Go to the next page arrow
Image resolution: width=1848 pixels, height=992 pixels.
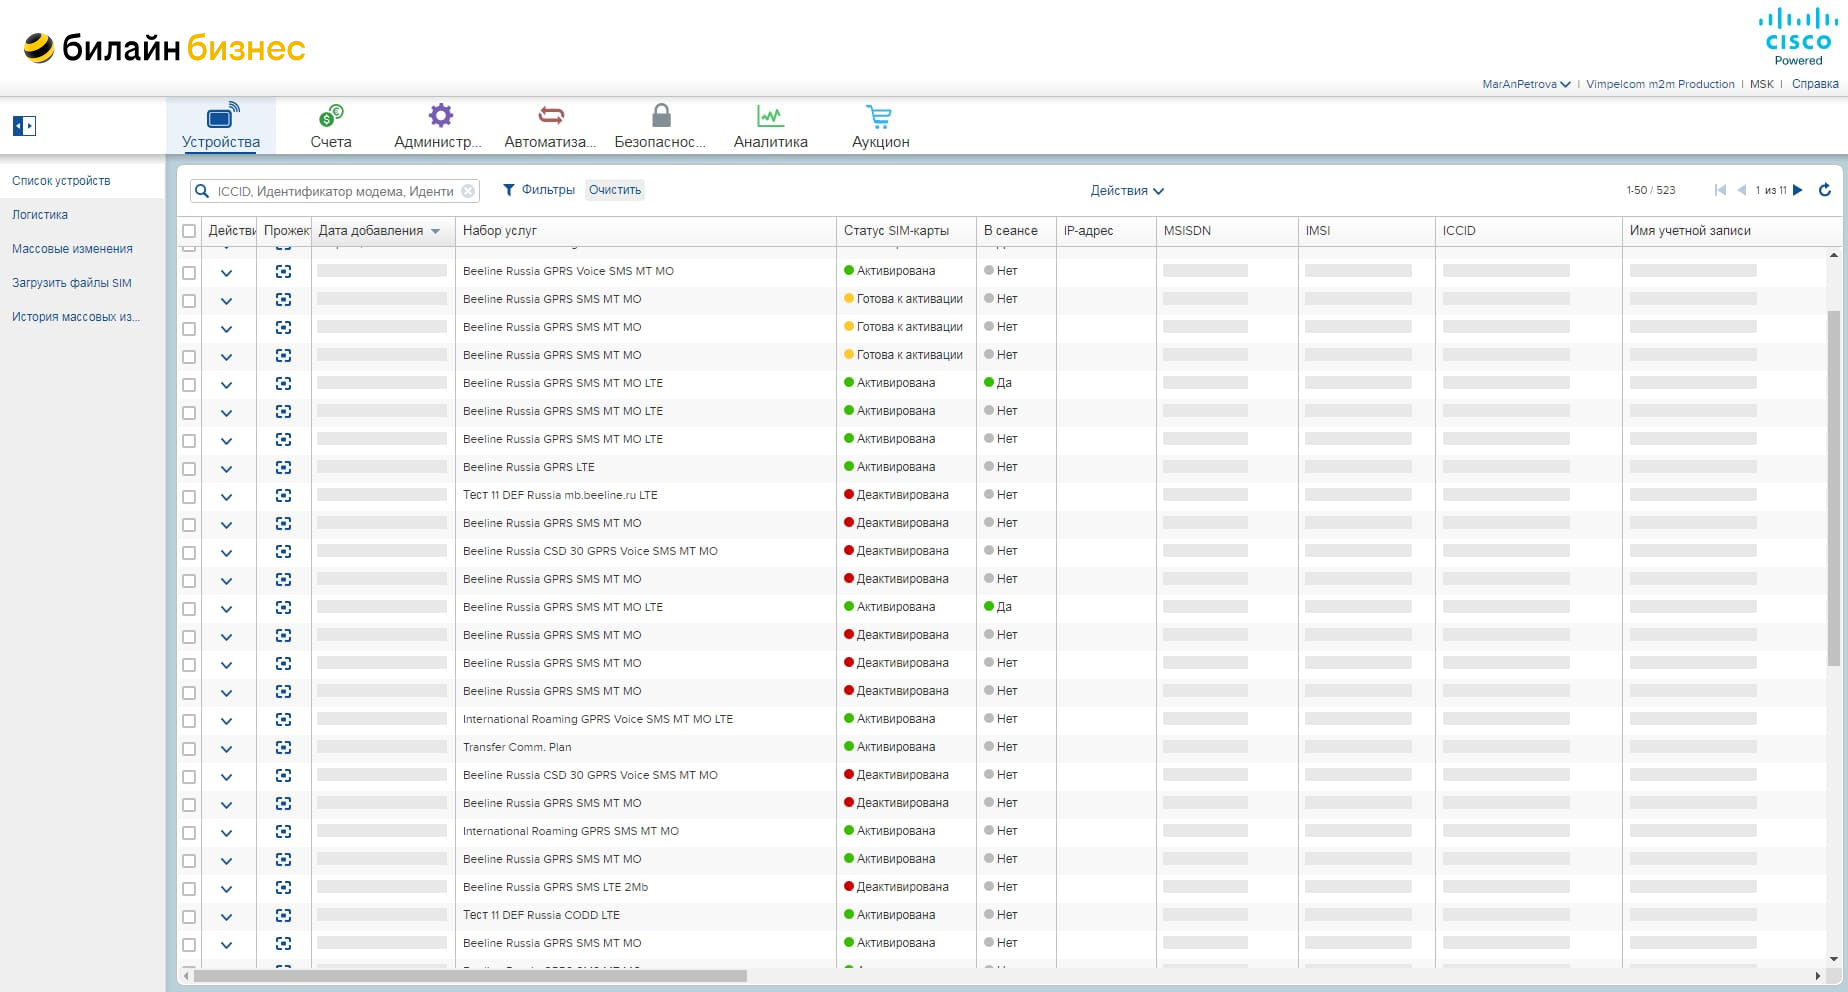coord(1797,190)
